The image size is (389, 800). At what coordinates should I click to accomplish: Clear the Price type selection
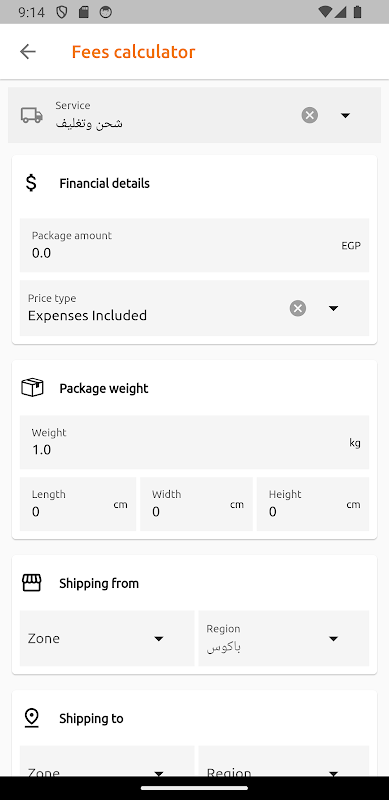tap(298, 308)
